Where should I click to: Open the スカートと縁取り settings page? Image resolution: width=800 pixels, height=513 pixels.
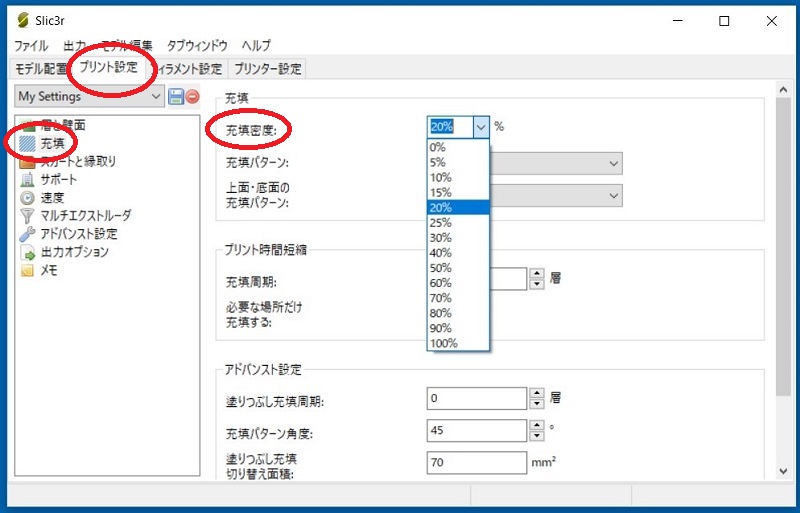tap(78, 161)
